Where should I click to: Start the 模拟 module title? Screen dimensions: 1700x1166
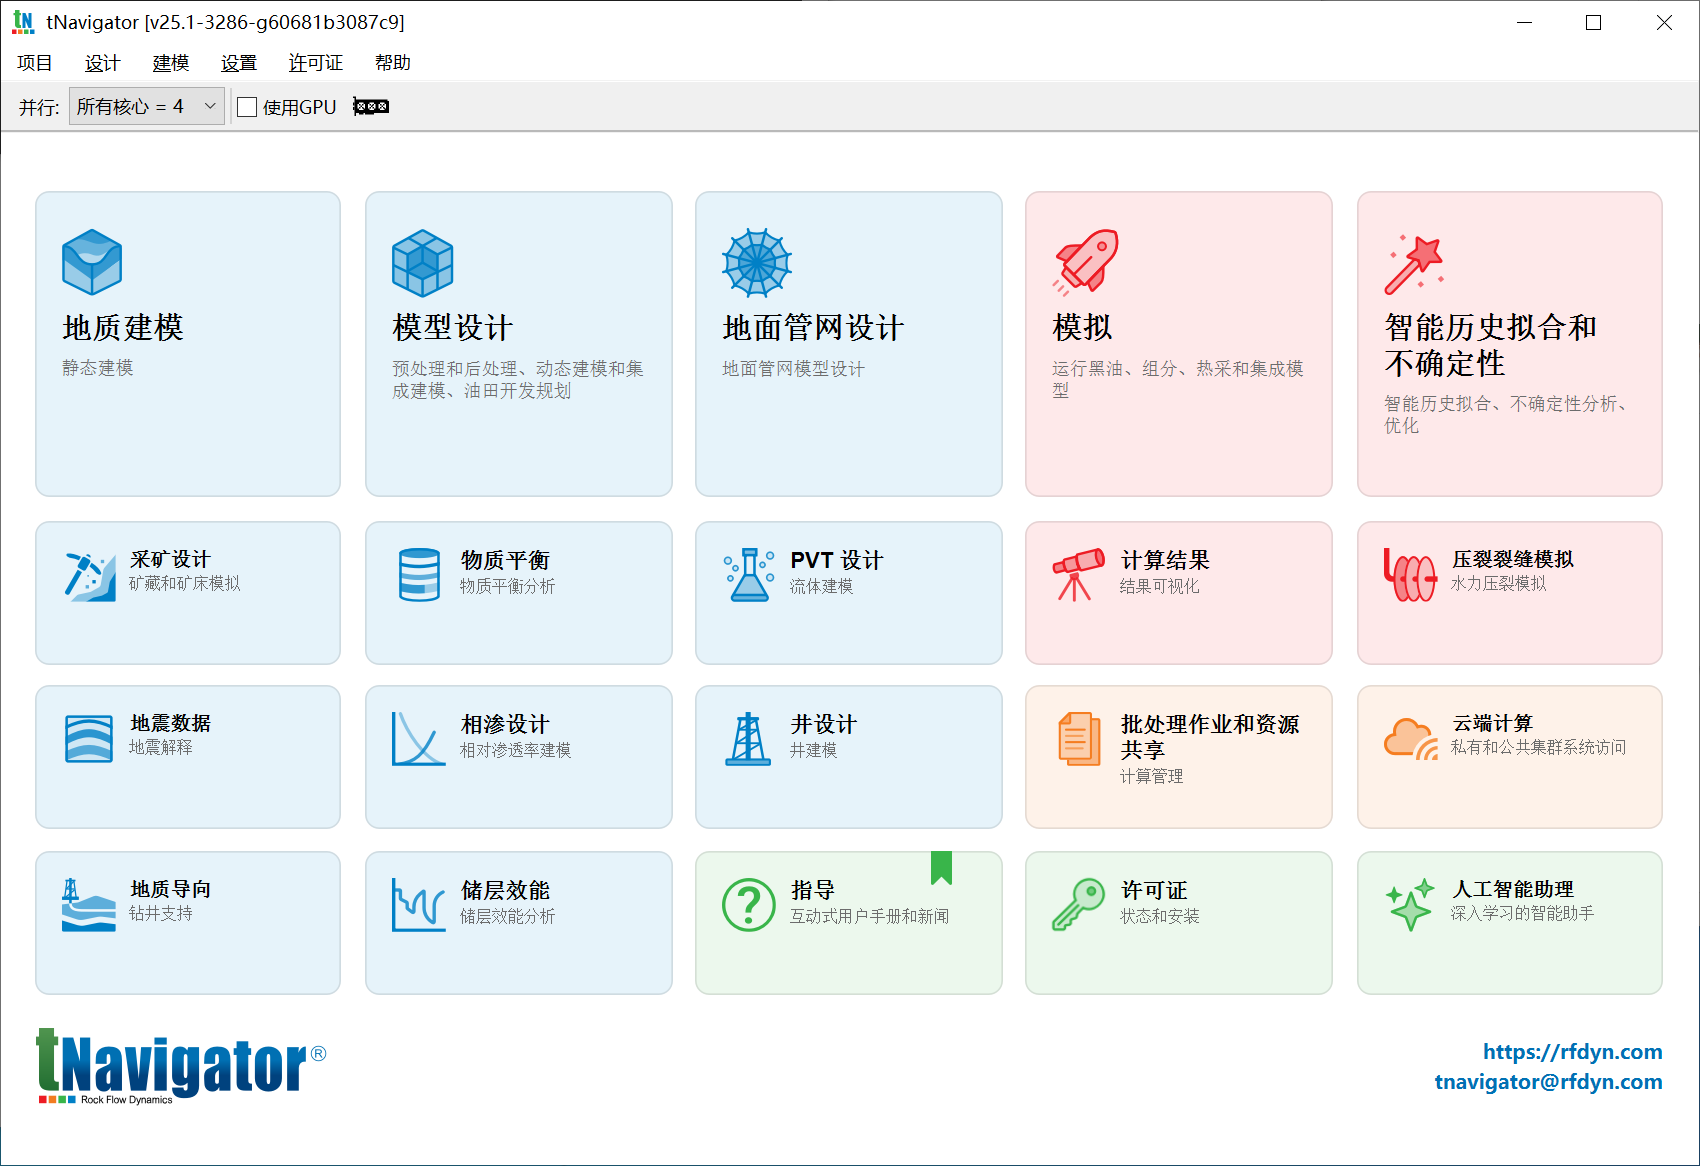[x=1082, y=328]
